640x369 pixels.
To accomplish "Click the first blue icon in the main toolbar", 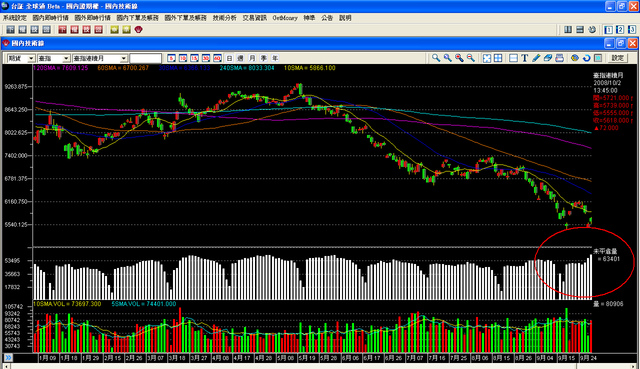I will (11, 29).
